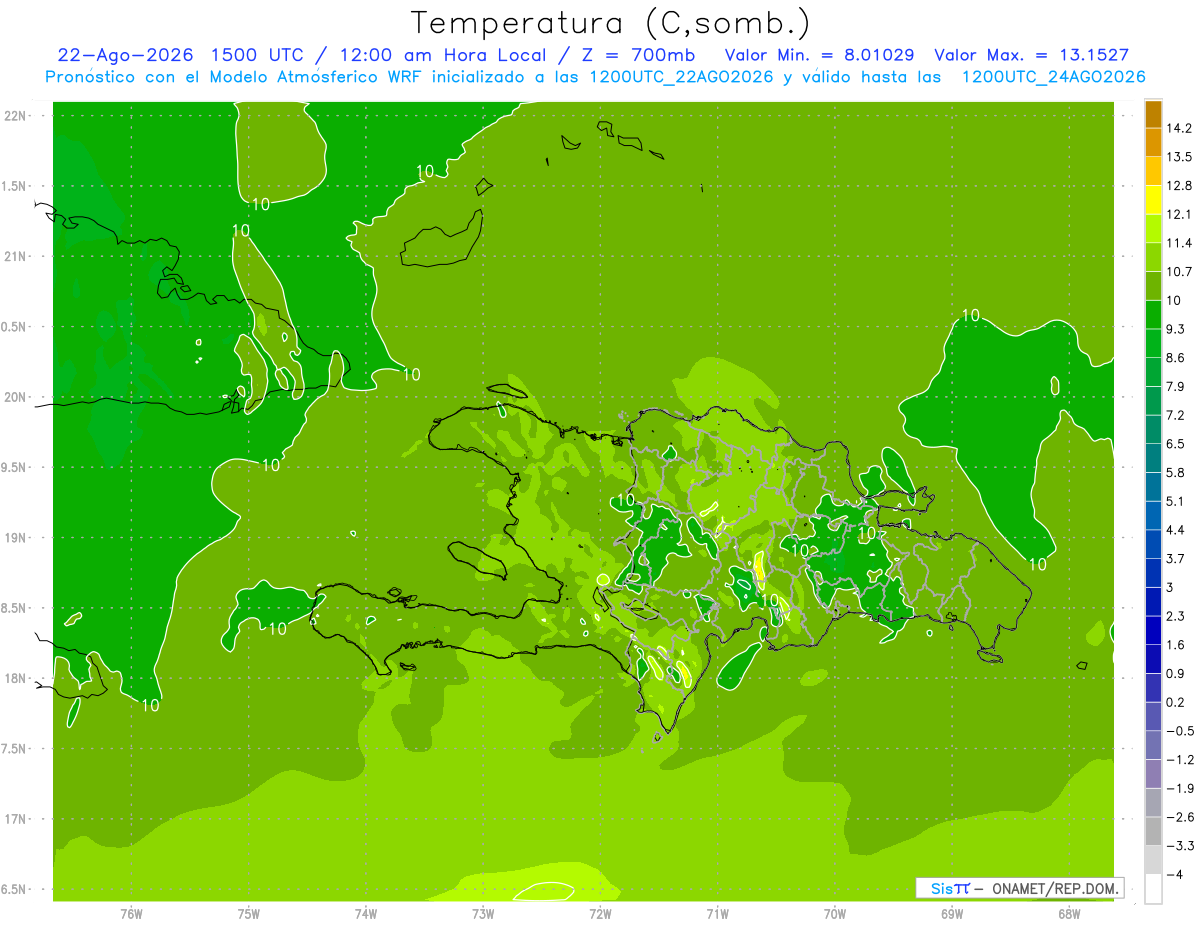Click the "19N" latitude axis label
Screen dimensions: 1200x927
tap(15, 538)
